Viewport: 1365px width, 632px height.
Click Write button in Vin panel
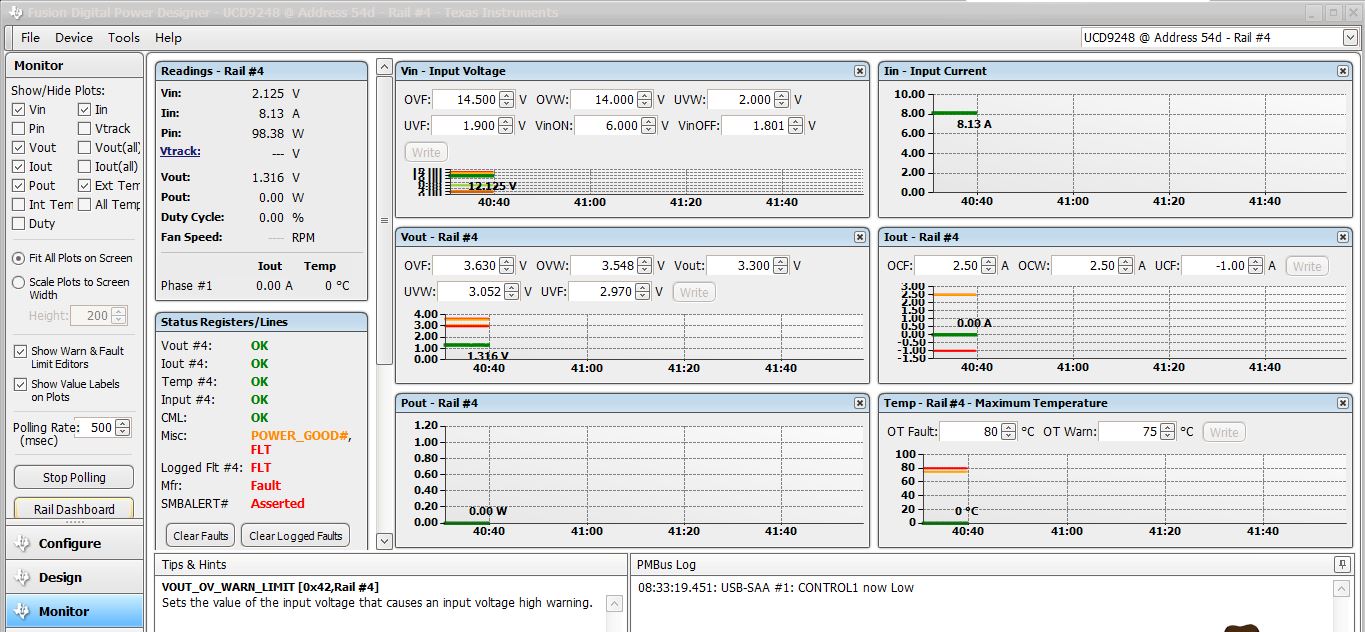tap(426, 152)
